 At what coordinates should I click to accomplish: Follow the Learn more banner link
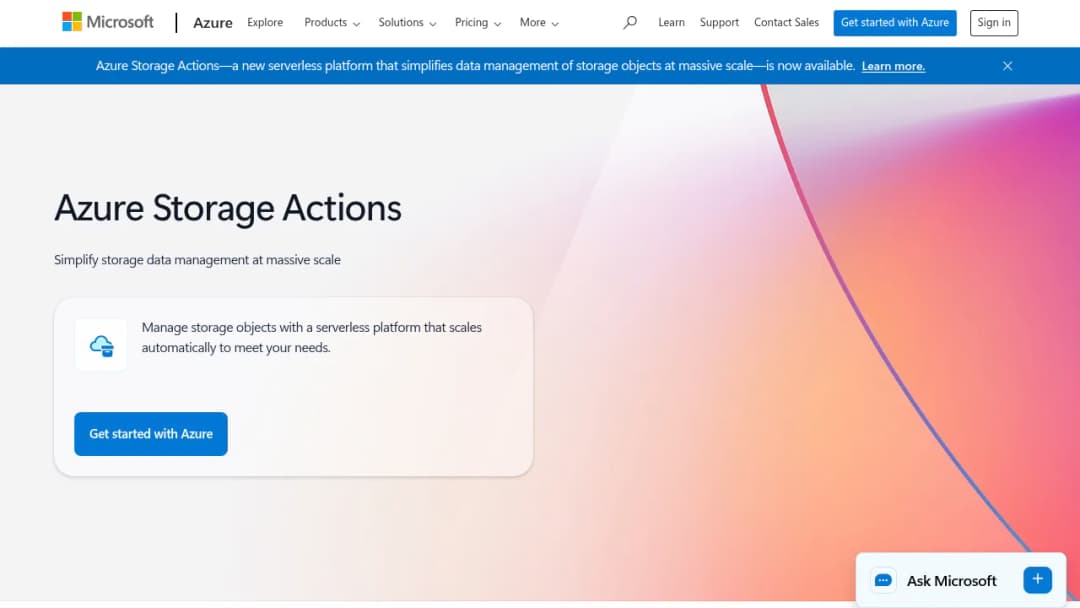[893, 66]
